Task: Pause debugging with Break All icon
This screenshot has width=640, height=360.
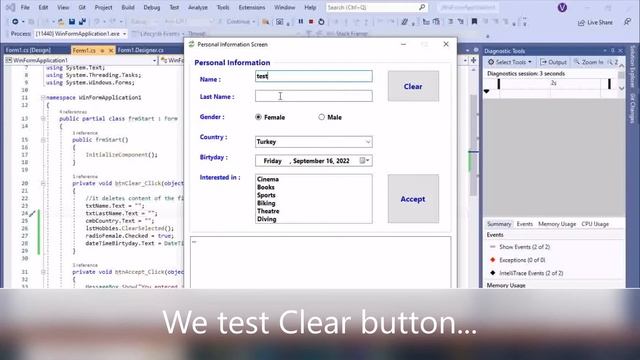Action: click(300, 22)
